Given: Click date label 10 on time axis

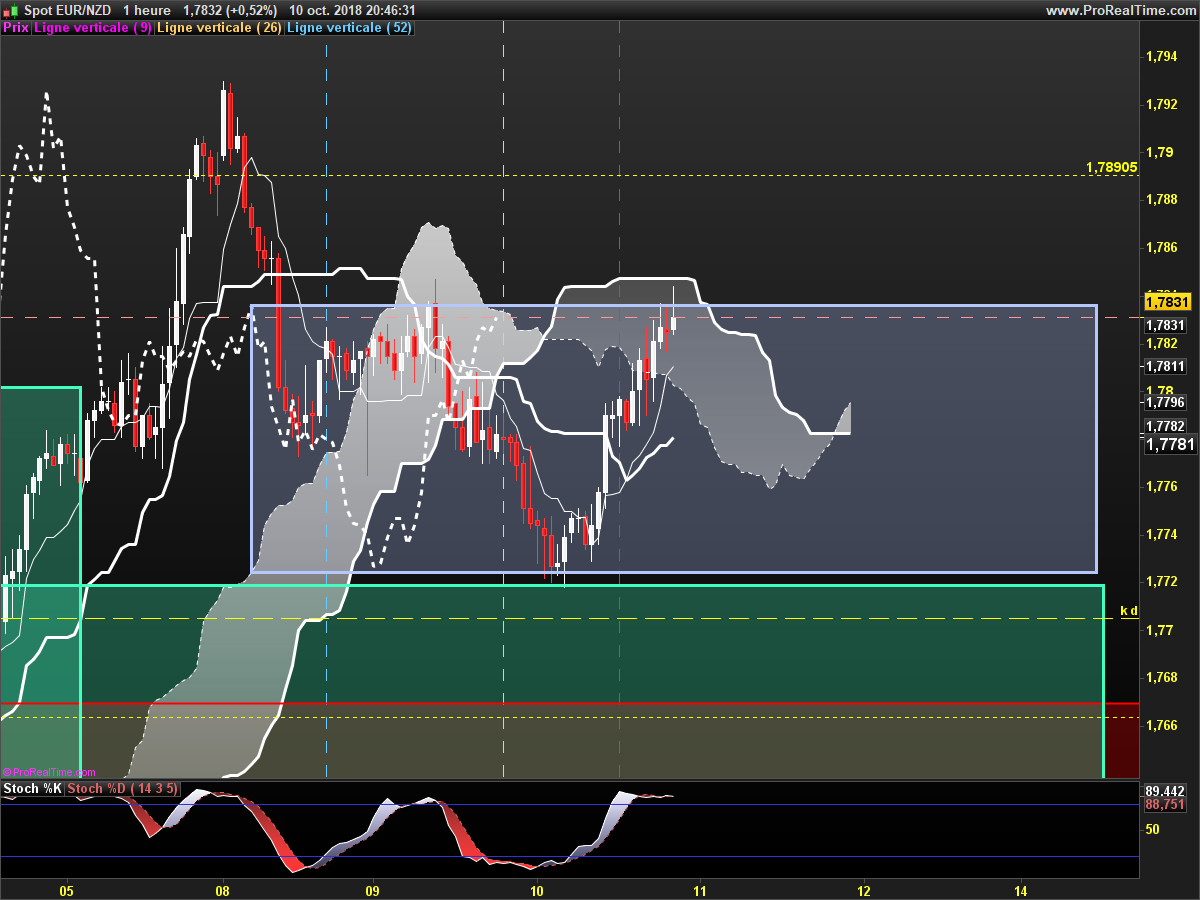Looking at the screenshot, I should coord(536,890).
